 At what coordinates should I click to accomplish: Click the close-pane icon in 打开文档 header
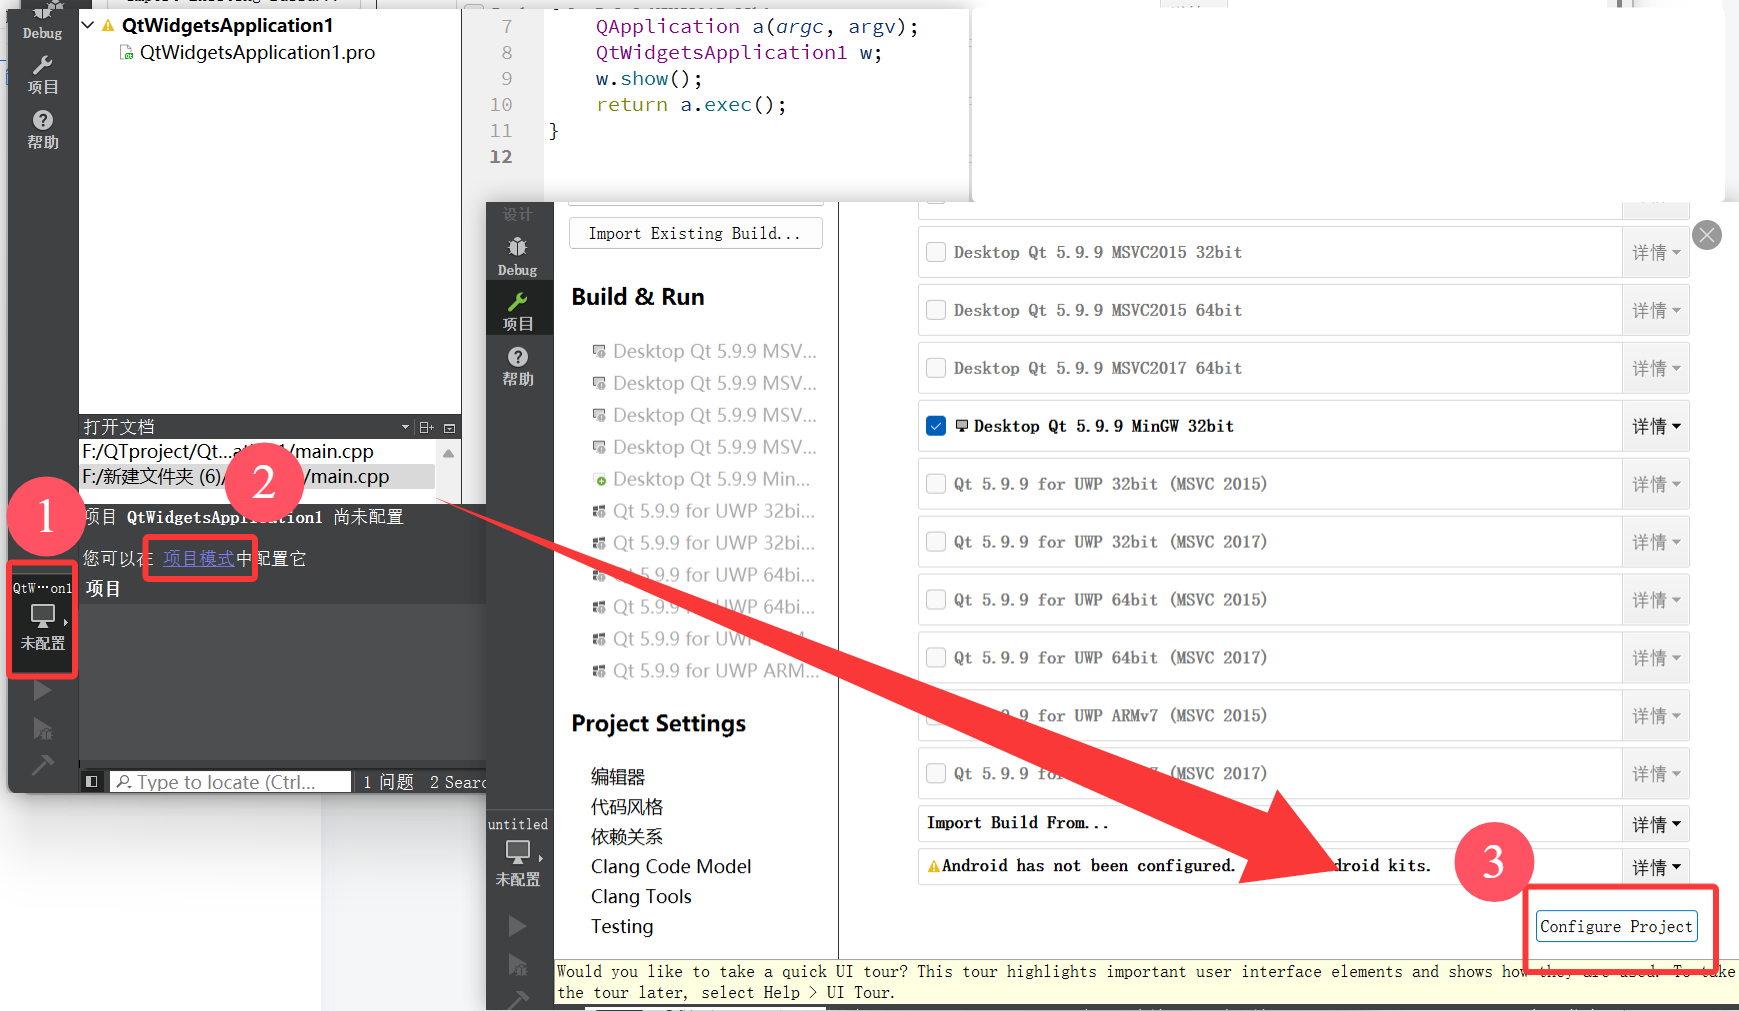450,427
